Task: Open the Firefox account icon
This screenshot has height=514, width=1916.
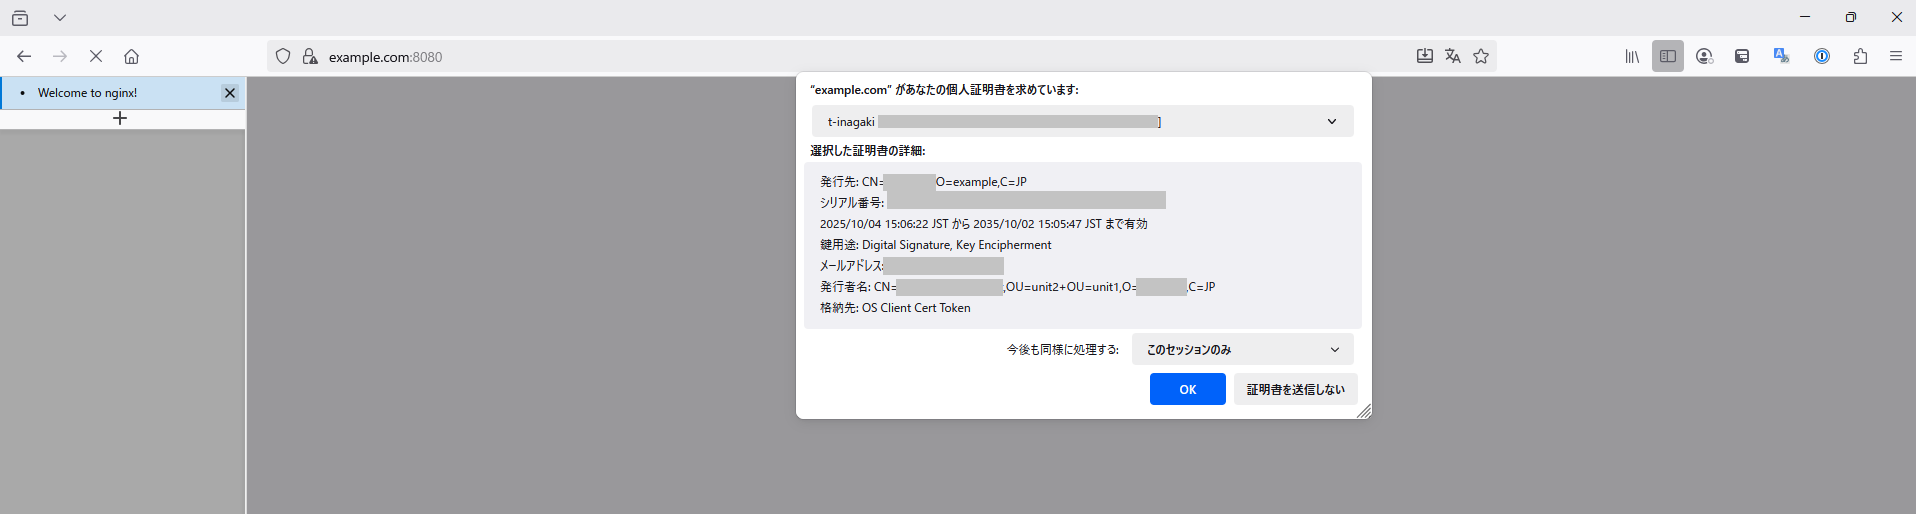Action: pyautogui.click(x=1705, y=57)
